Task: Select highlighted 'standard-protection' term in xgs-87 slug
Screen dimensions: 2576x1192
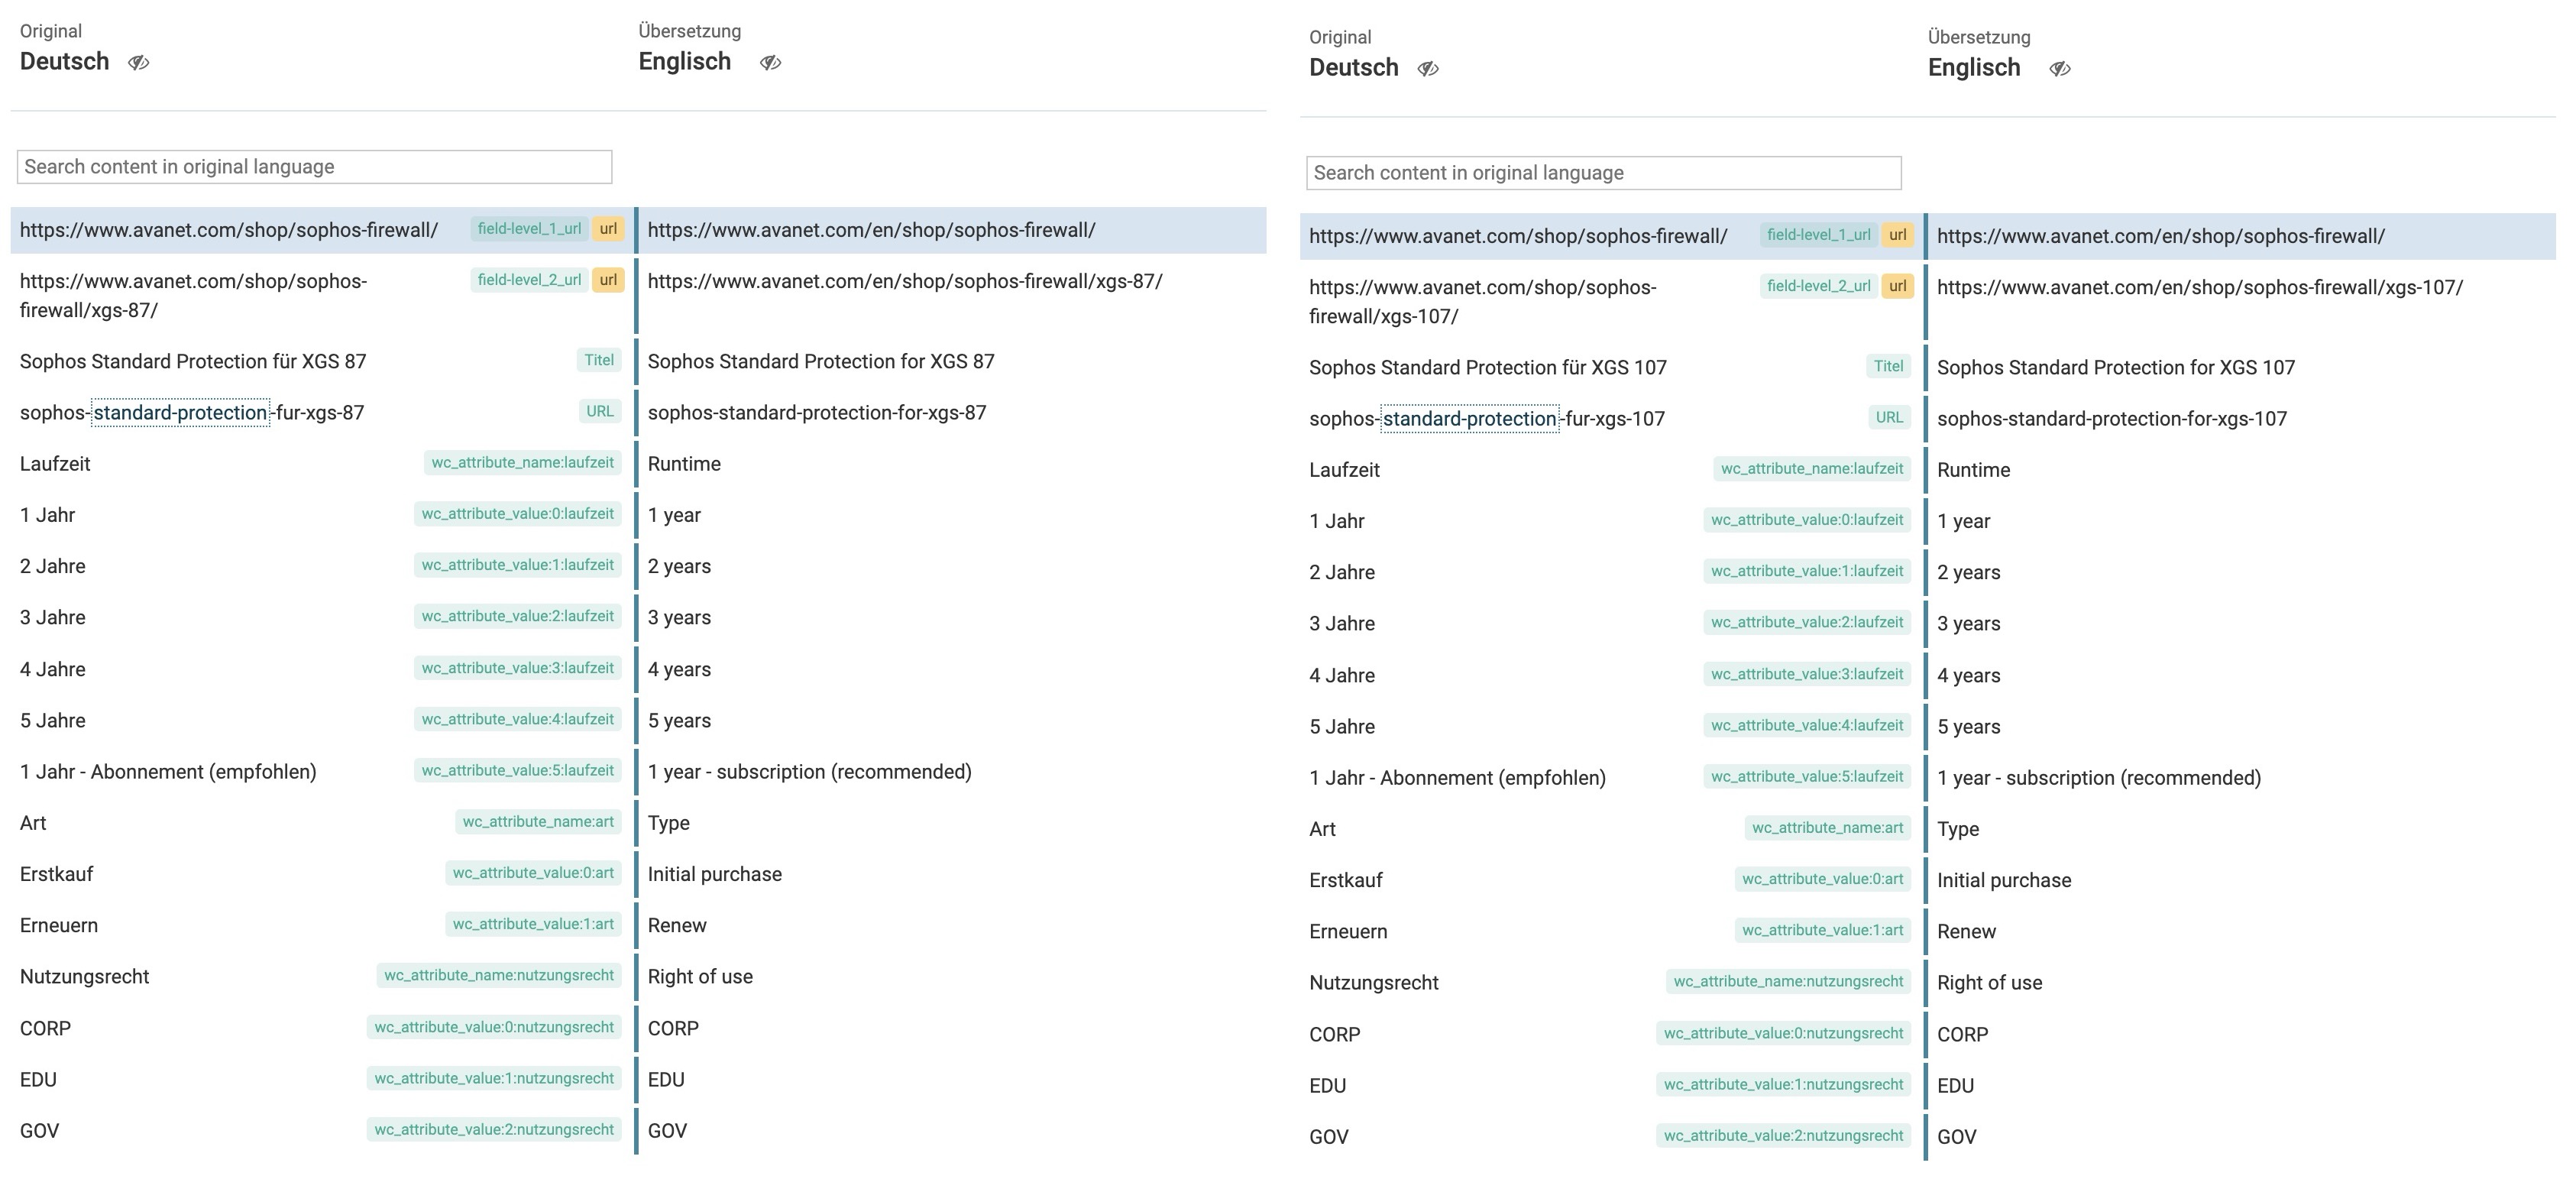Action: pyautogui.click(x=180, y=412)
